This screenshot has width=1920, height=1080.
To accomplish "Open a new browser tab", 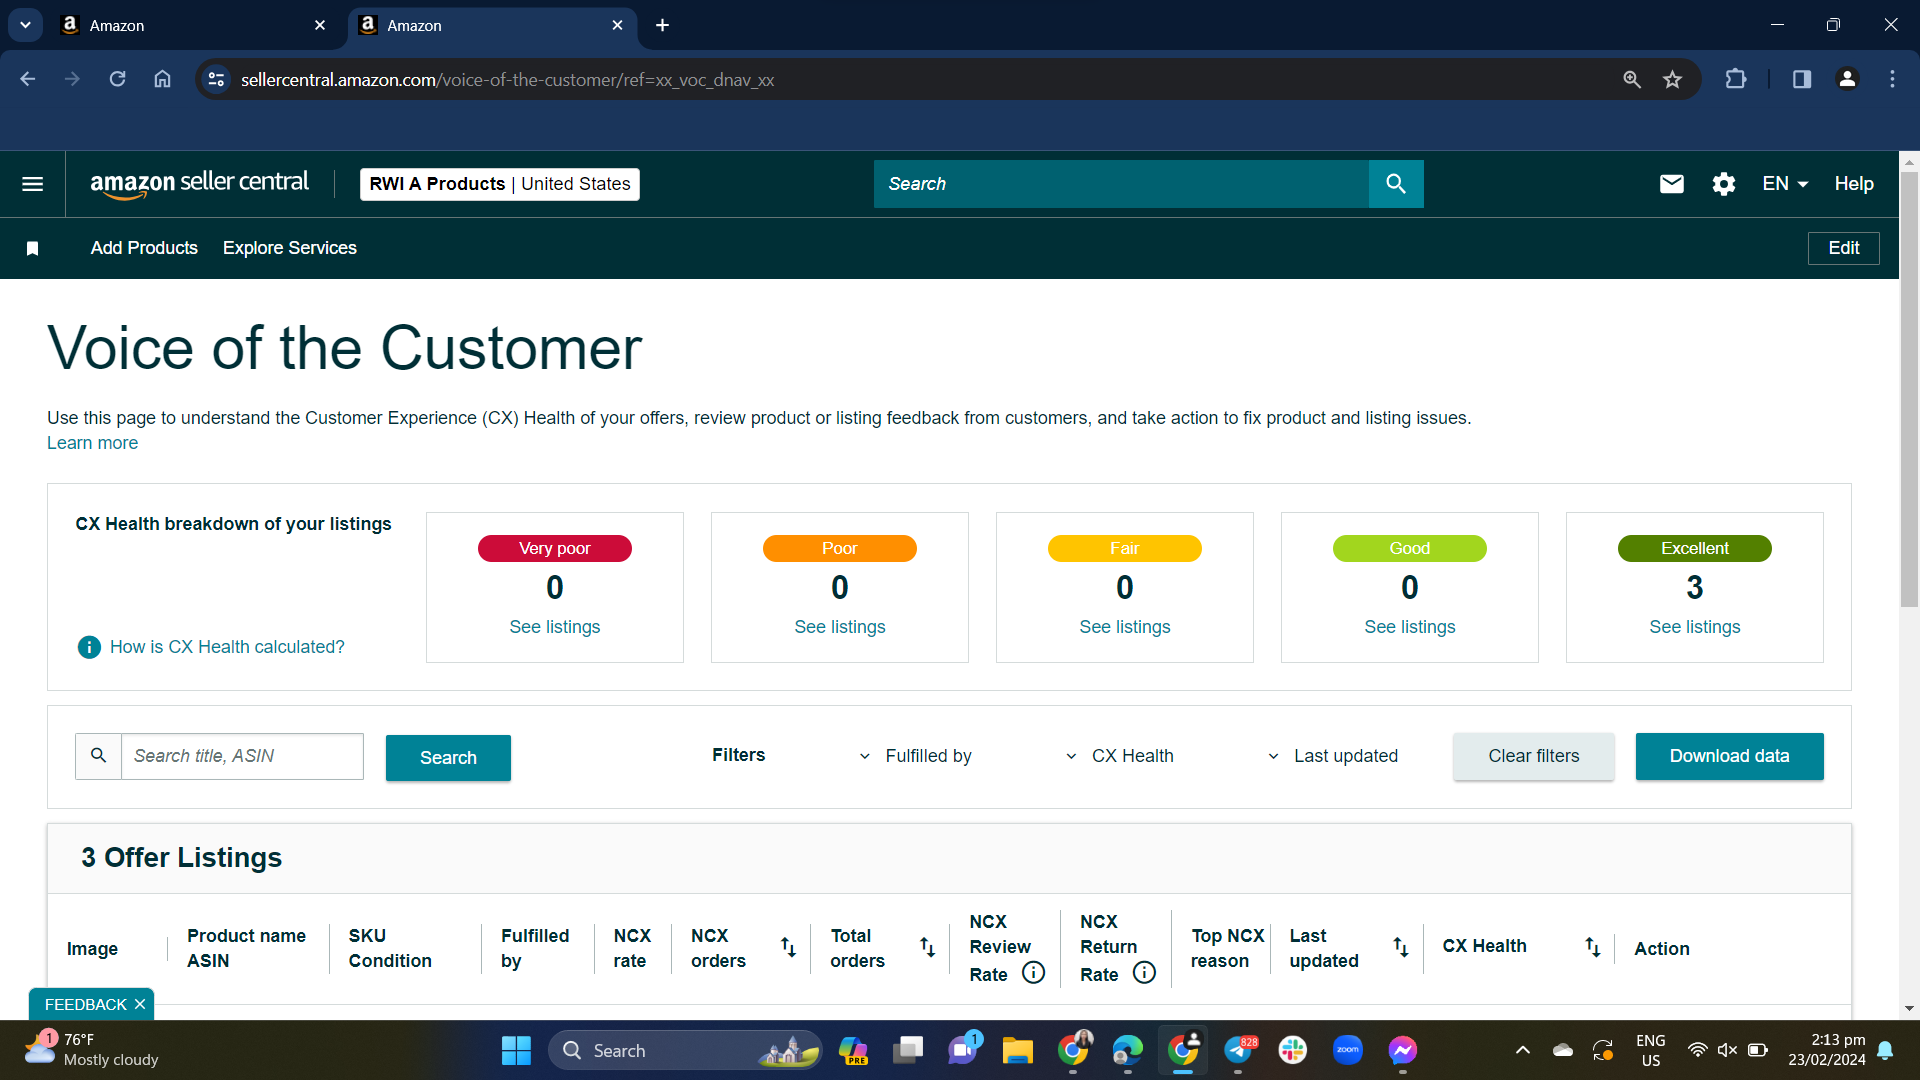I will (x=662, y=26).
